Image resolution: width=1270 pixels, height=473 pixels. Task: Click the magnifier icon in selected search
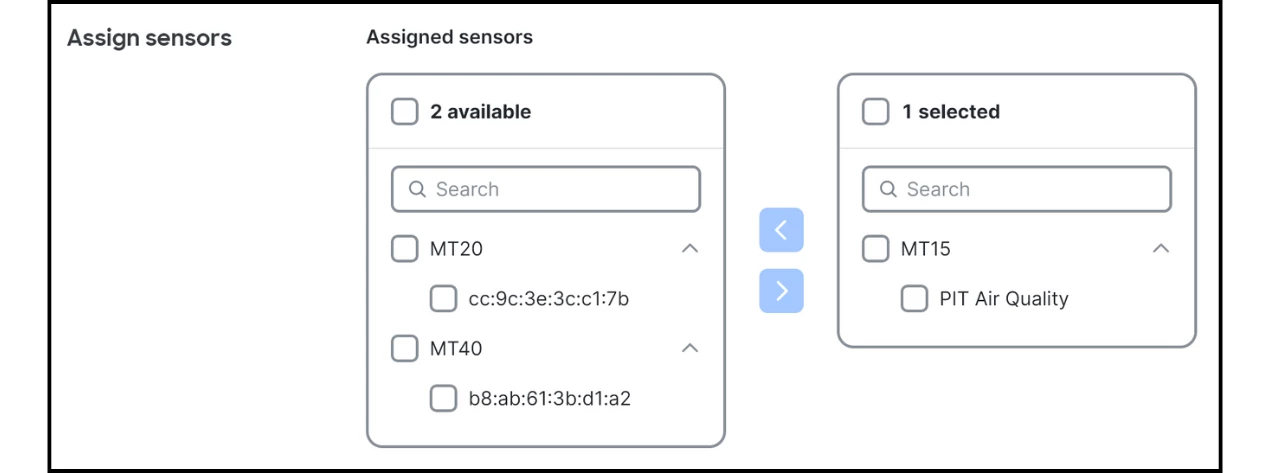[889, 189]
